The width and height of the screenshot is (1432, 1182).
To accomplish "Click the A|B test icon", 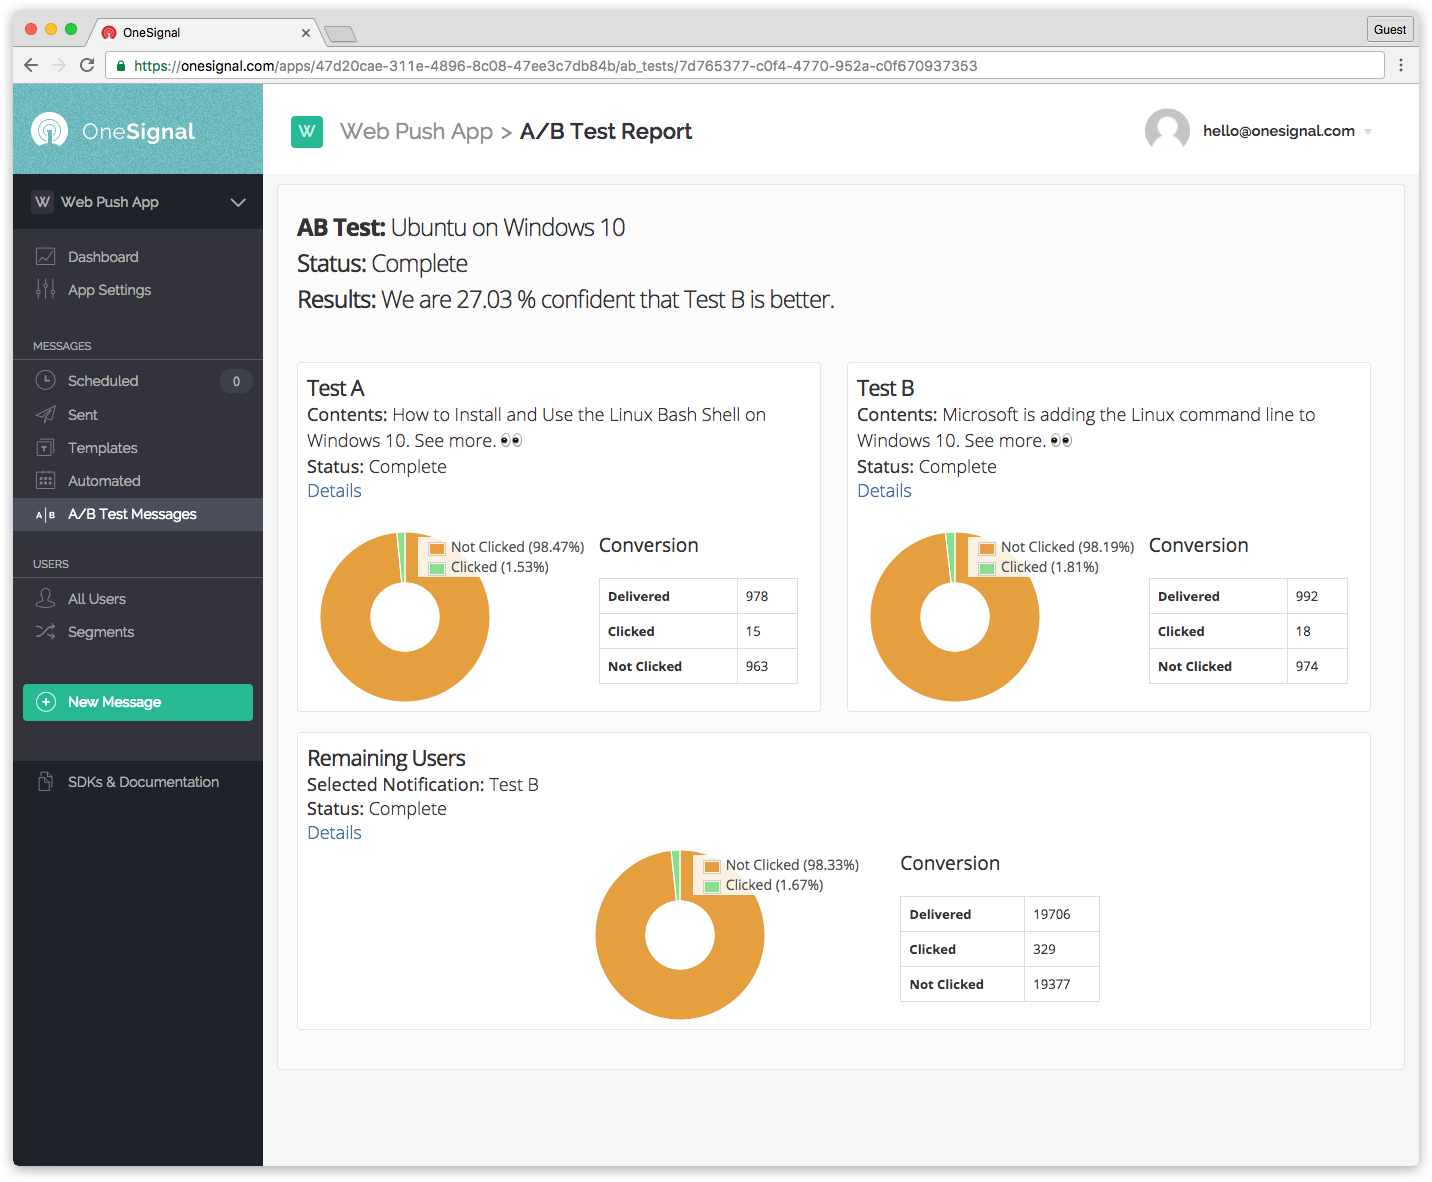I will (x=45, y=514).
